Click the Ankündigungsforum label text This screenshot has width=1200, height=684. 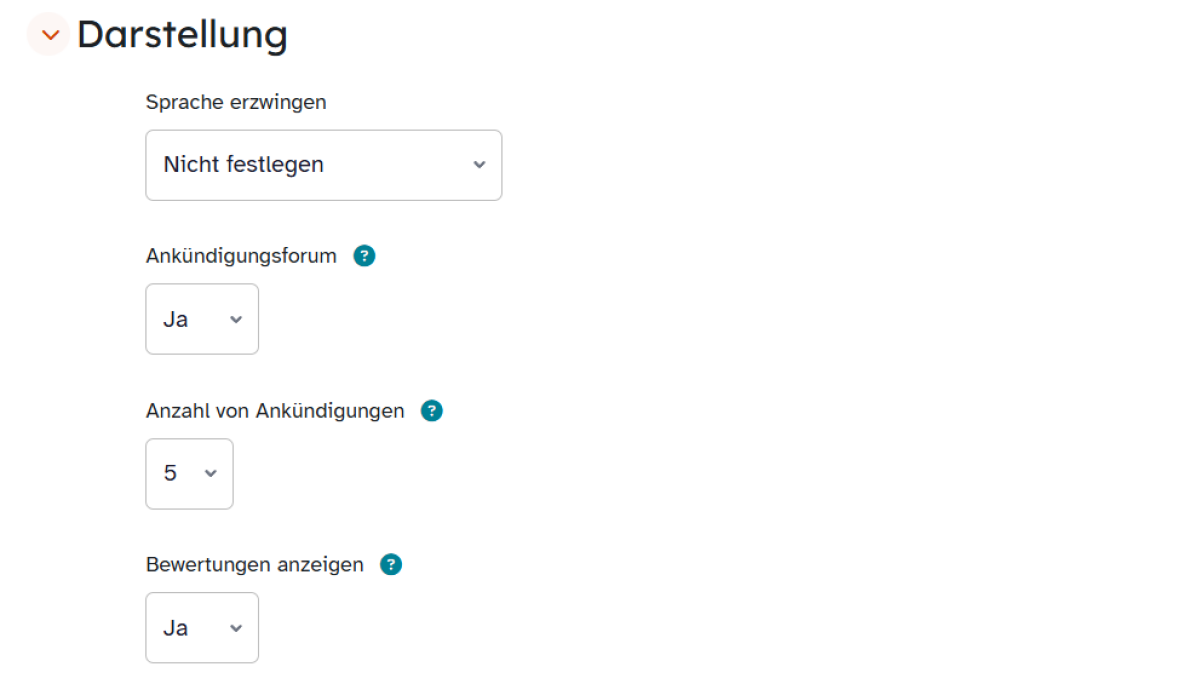(x=241, y=256)
